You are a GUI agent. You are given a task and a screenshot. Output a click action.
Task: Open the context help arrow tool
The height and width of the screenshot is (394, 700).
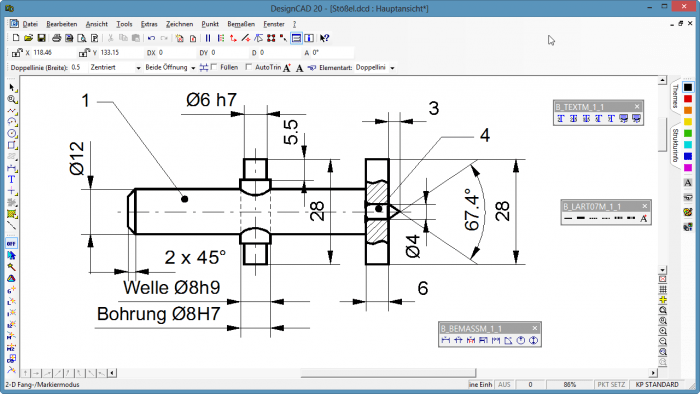[325, 38]
